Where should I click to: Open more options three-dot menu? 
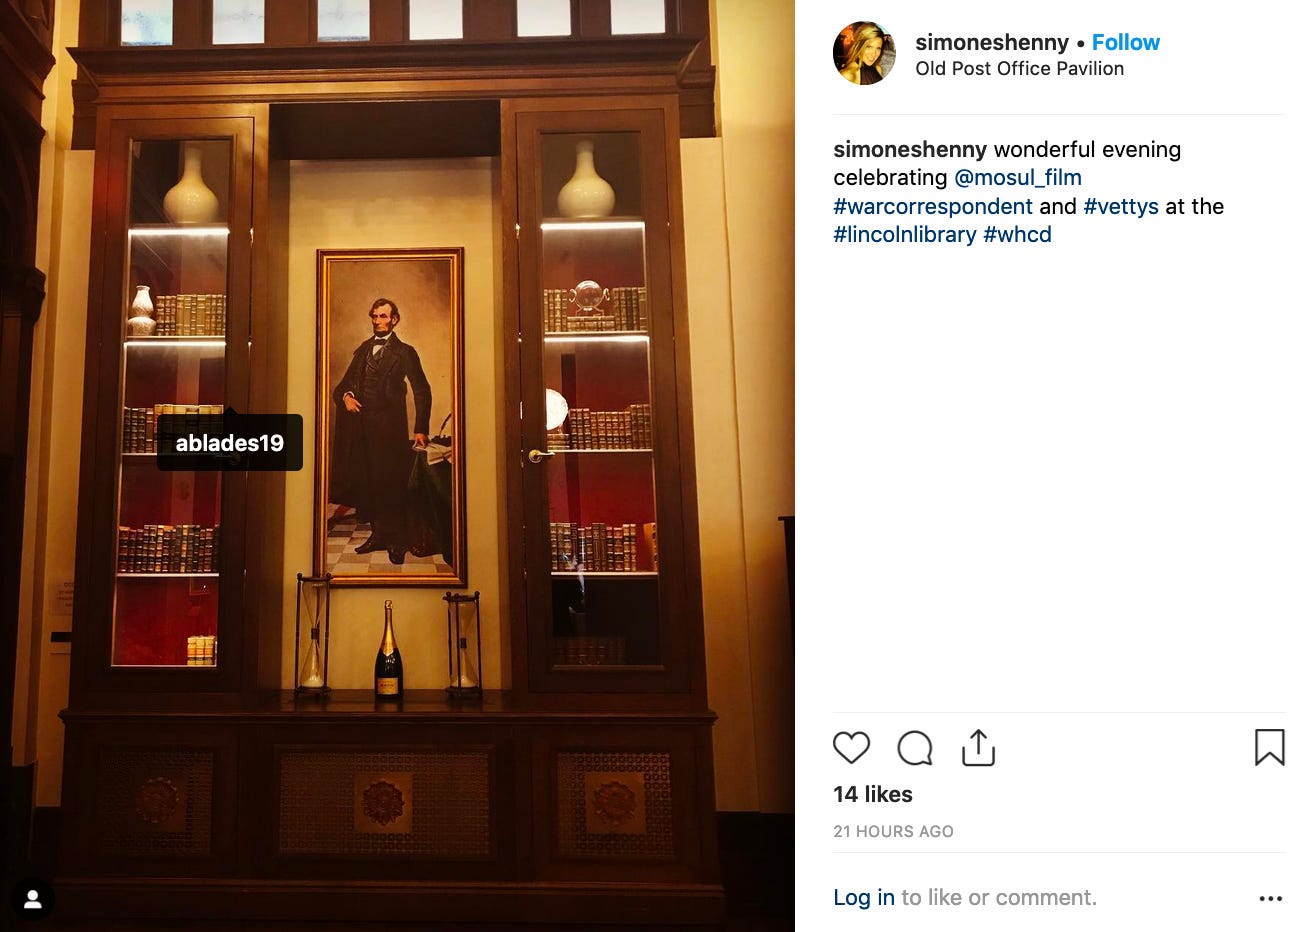1270,898
